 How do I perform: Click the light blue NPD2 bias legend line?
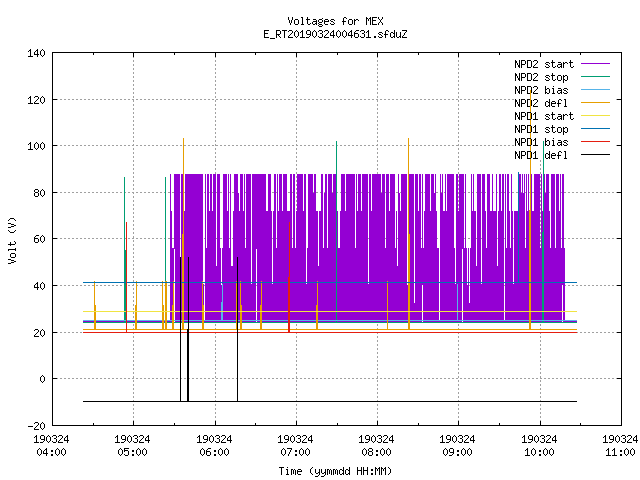tap(595, 90)
